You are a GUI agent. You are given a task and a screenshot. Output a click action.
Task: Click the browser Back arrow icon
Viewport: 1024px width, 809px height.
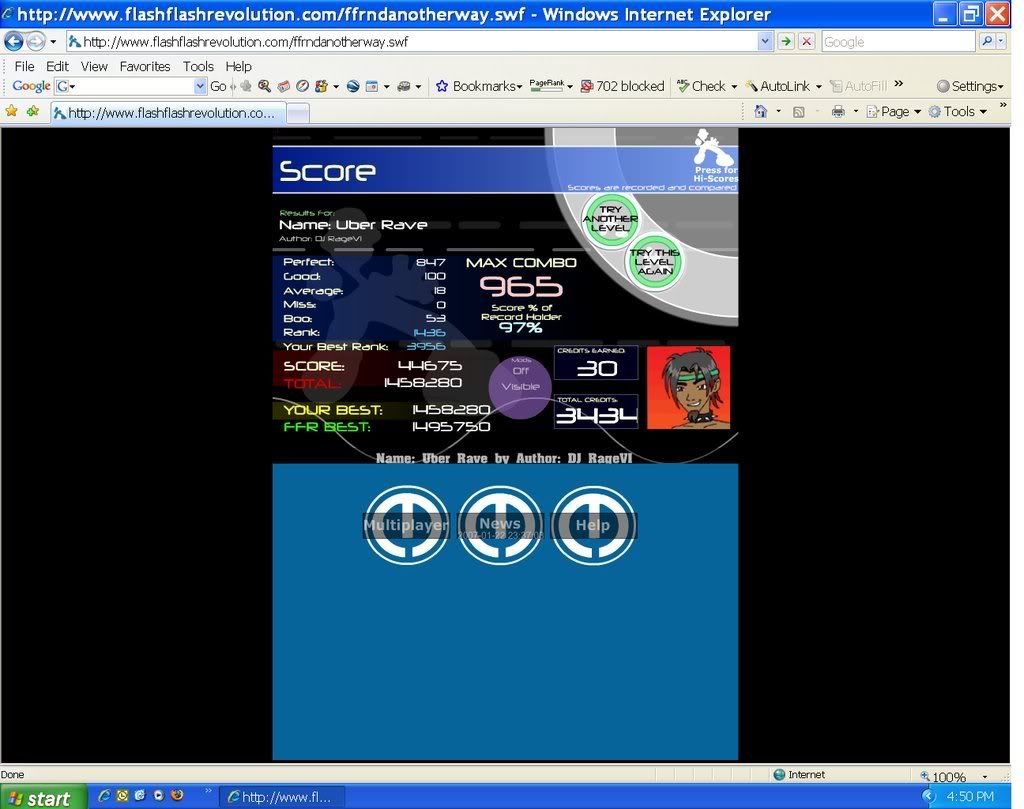[14, 42]
